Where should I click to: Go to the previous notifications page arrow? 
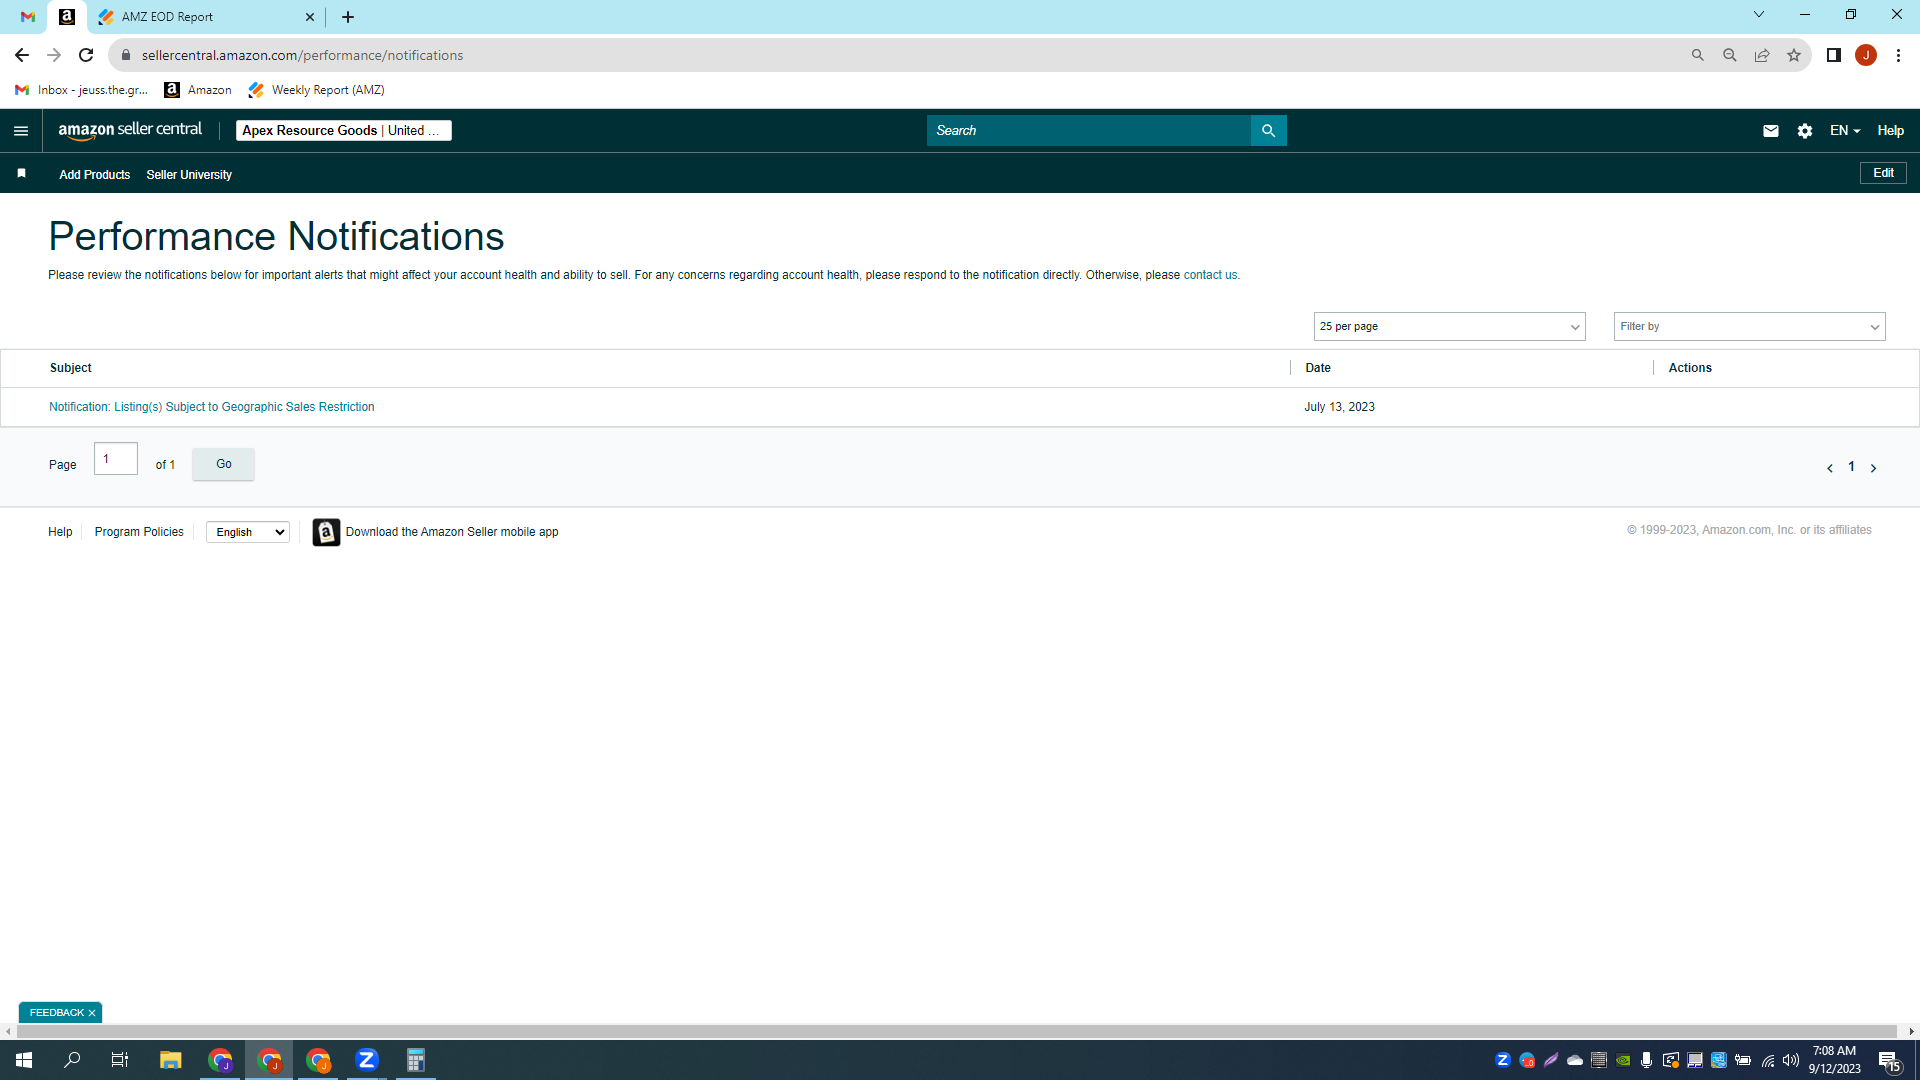(x=1830, y=468)
